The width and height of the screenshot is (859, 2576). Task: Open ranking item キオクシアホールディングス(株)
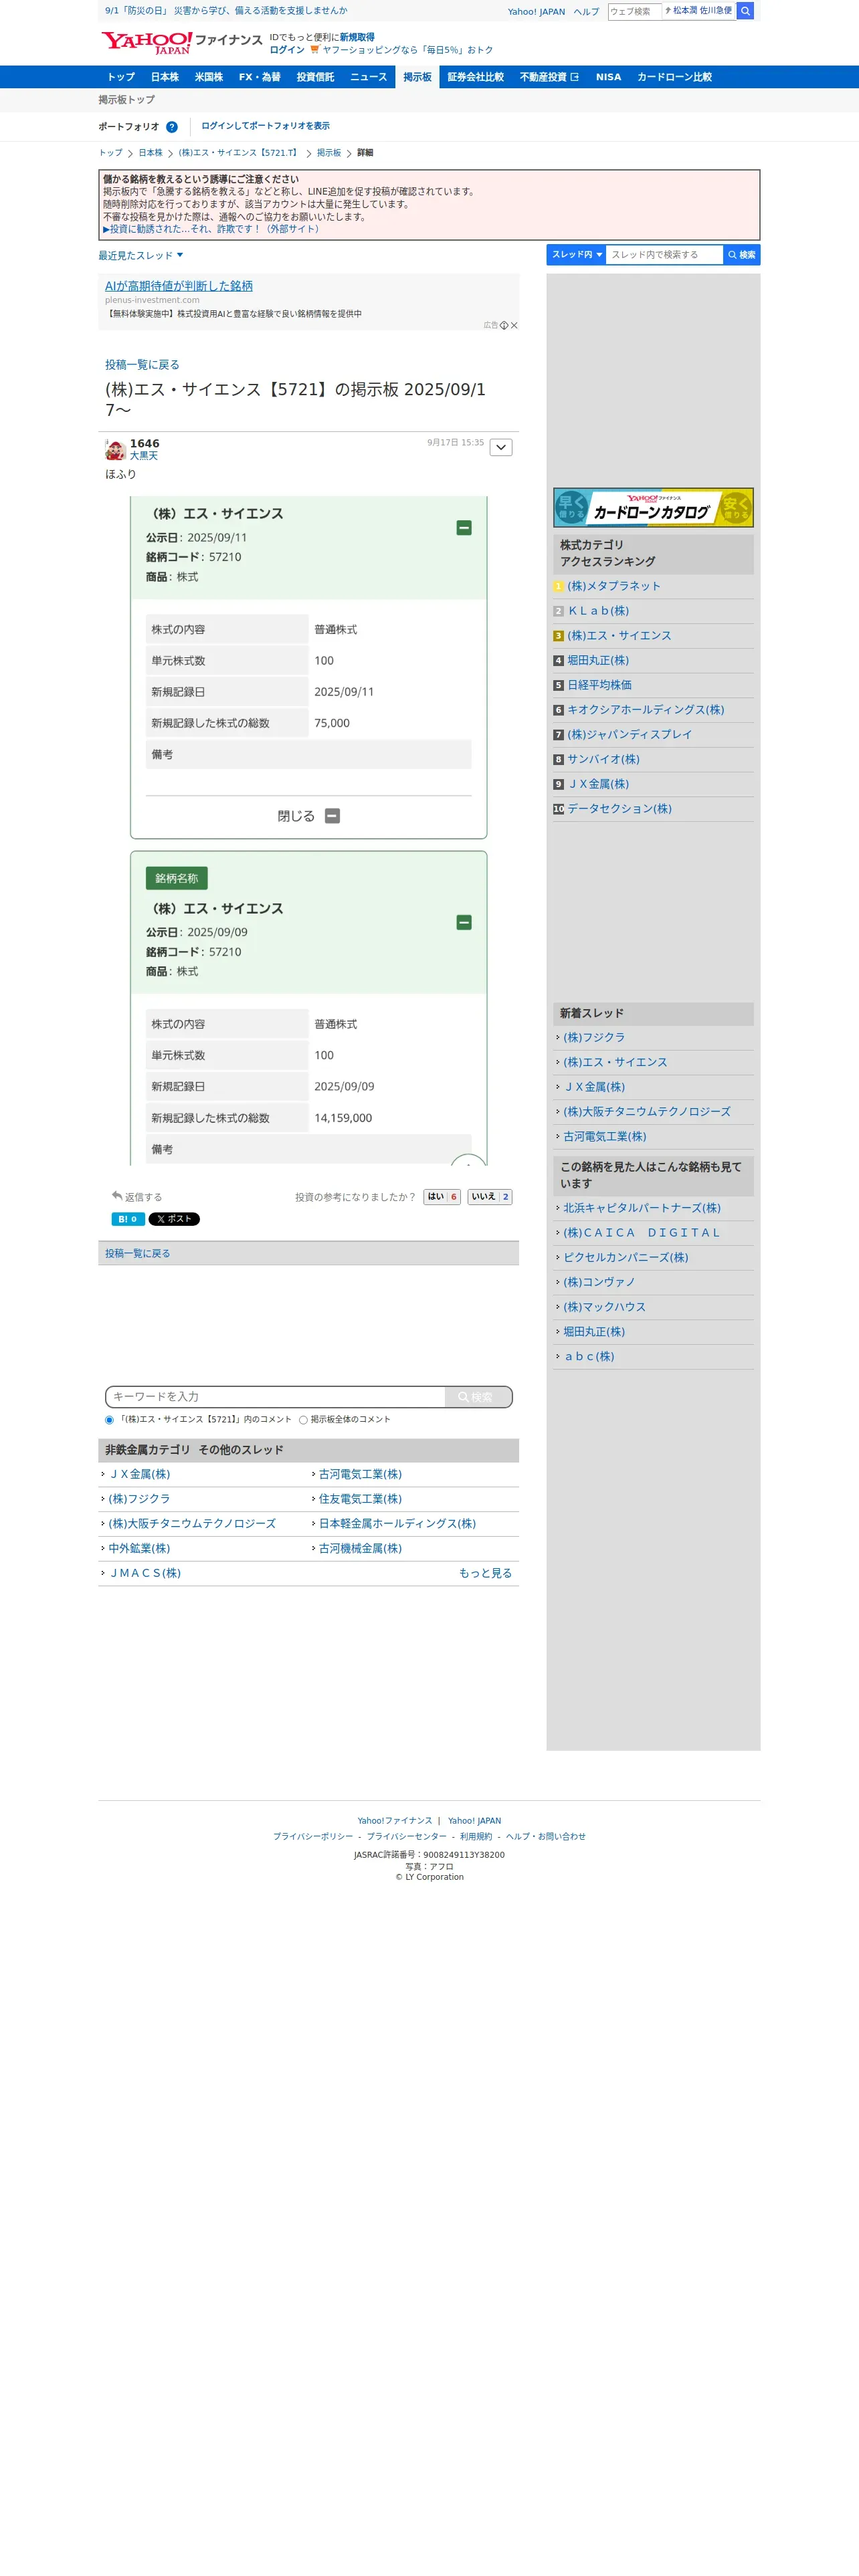646,710
